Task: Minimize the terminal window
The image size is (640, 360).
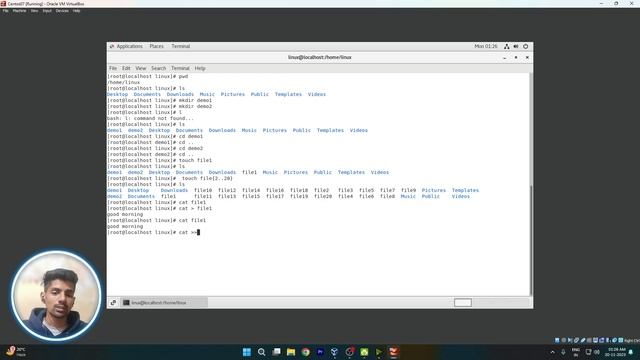Action: pos(504,58)
